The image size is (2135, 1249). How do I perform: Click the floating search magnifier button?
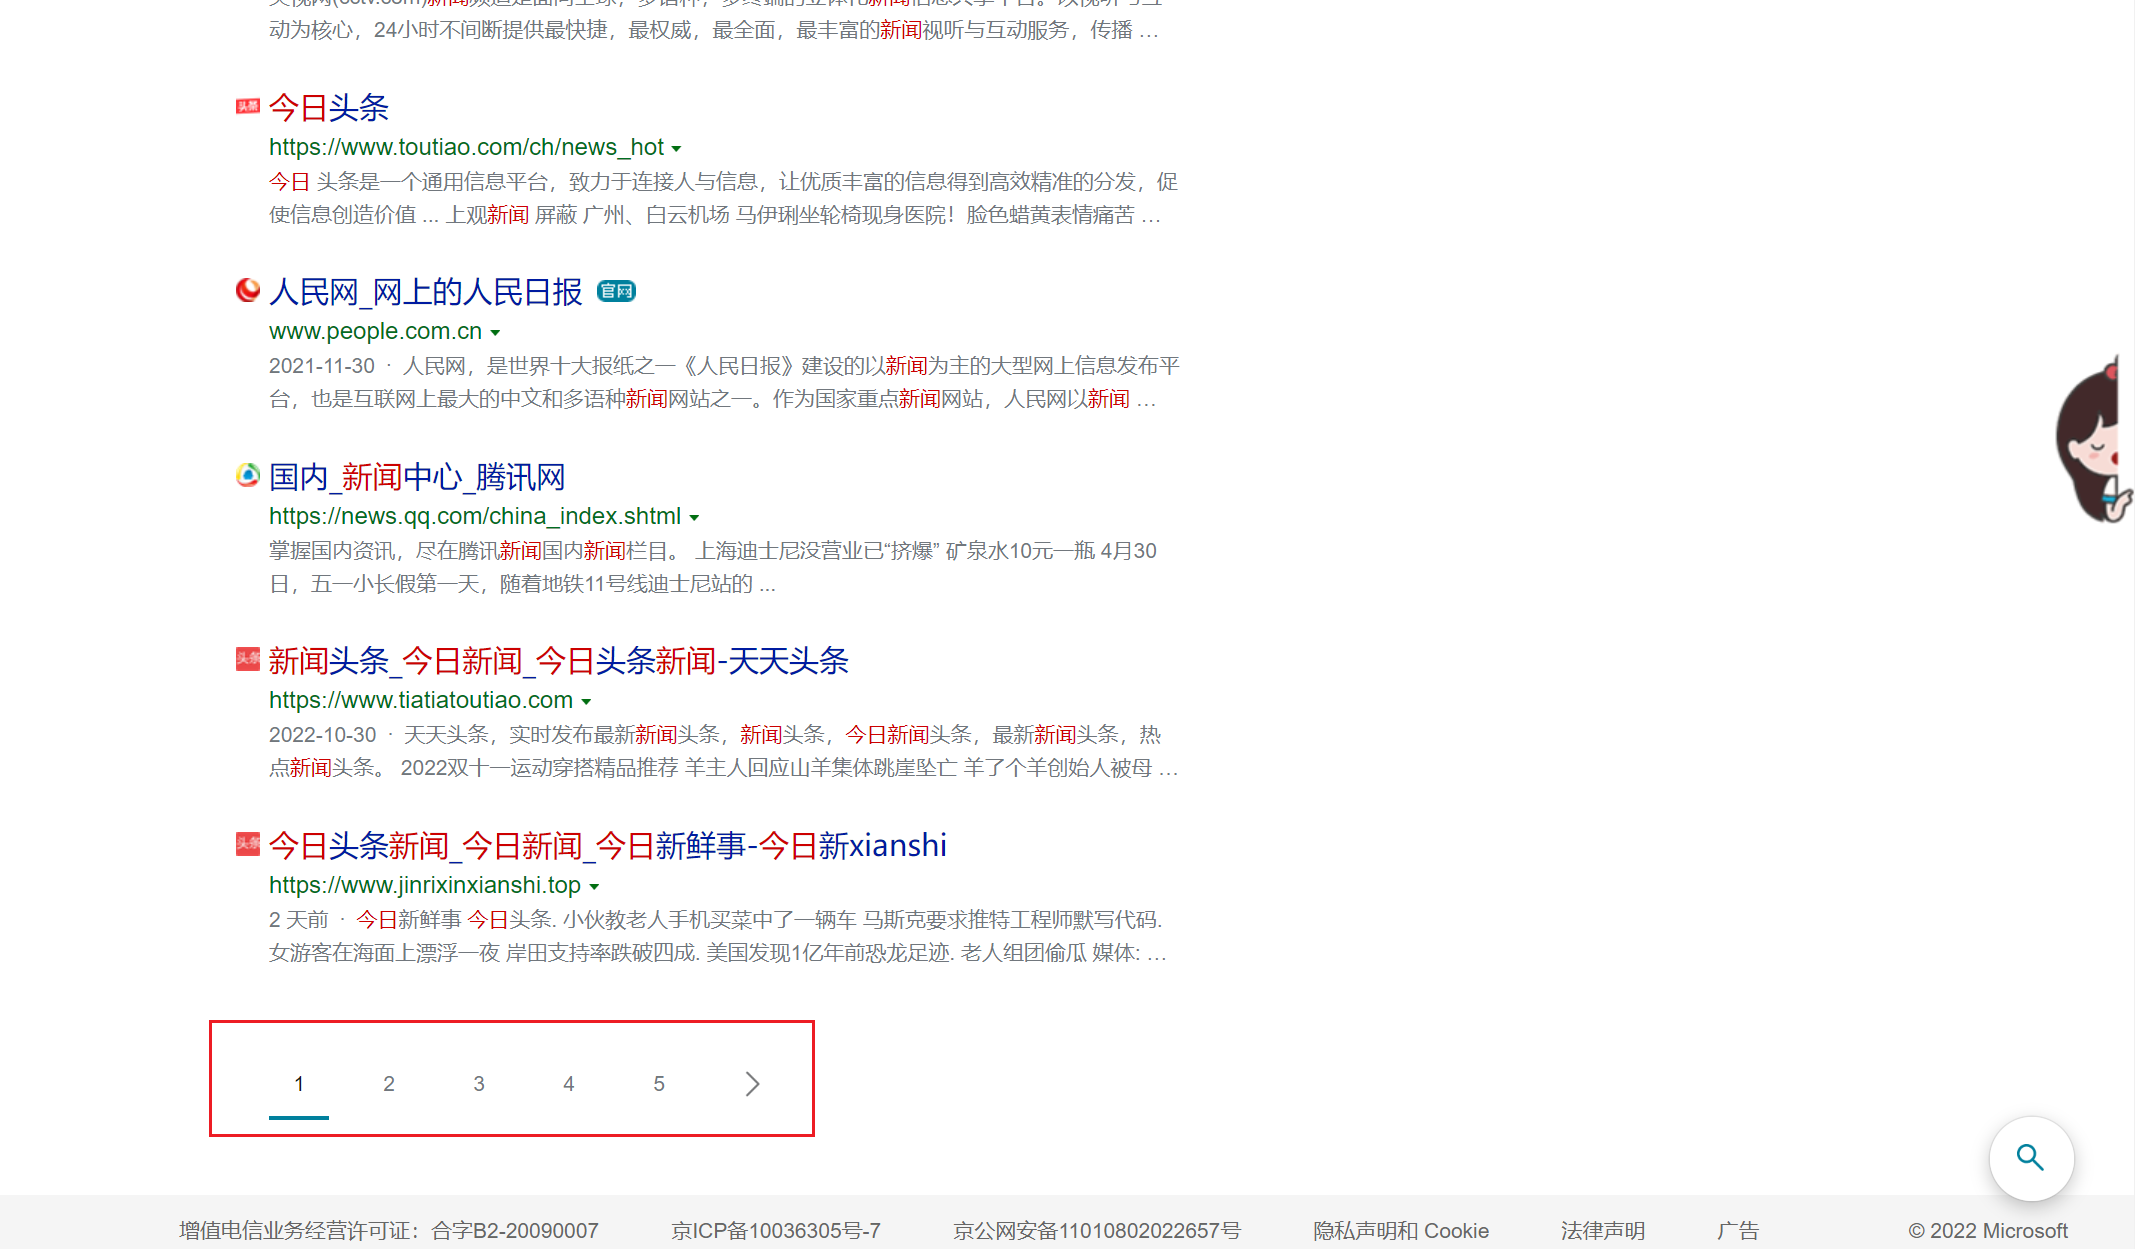click(x=2031, y=1158)
